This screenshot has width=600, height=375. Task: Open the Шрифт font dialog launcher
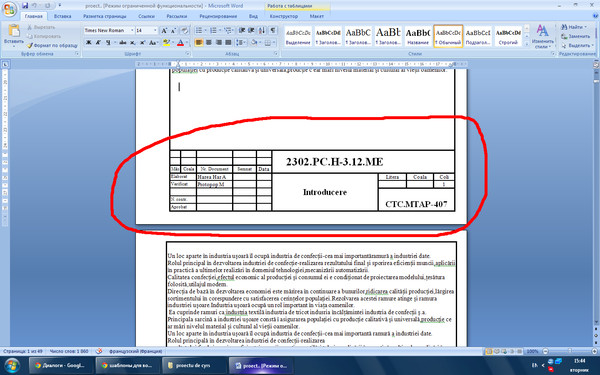coord(187,54)
